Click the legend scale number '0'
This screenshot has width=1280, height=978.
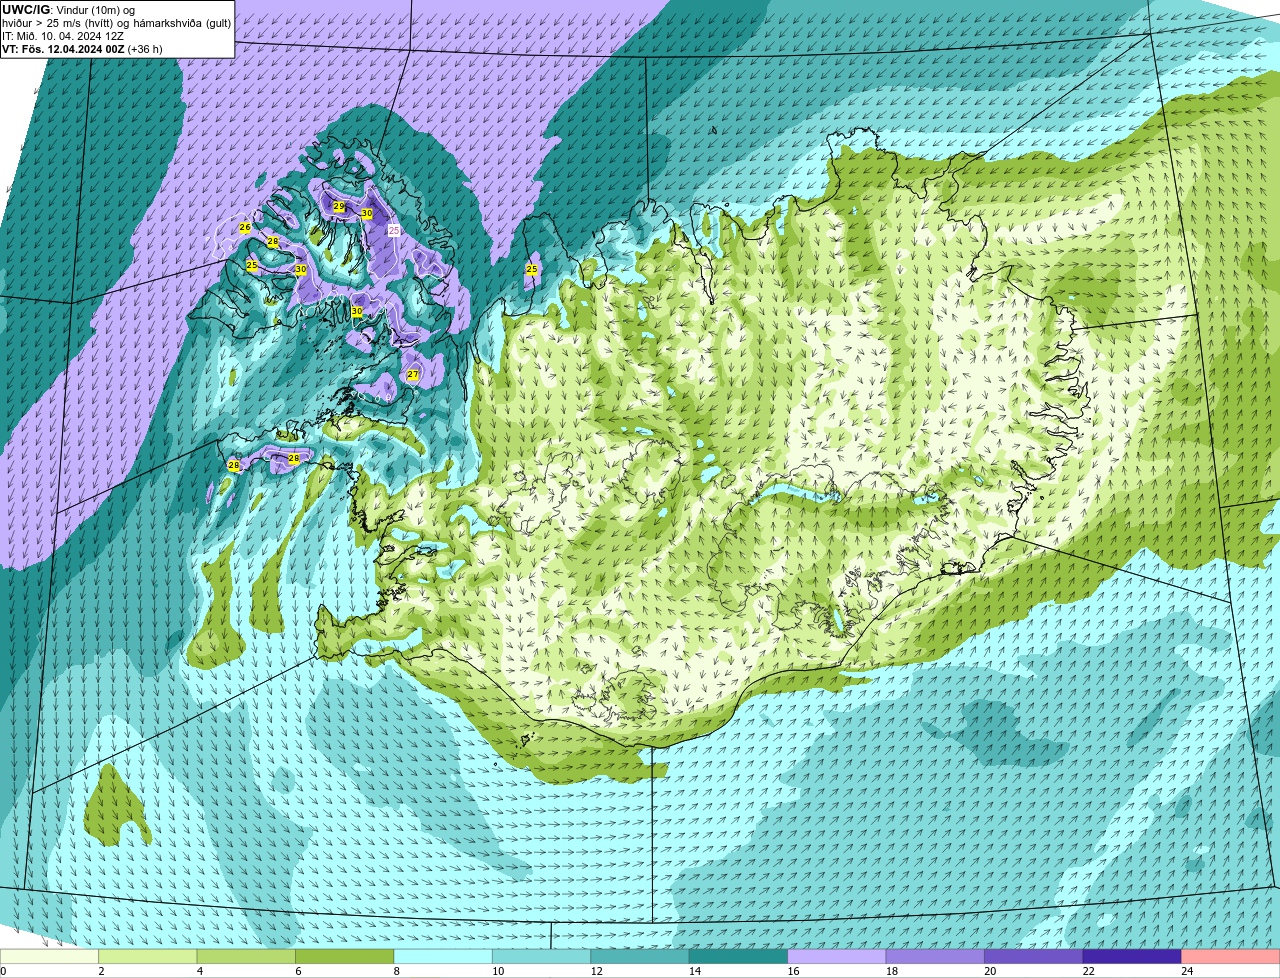[x=4, y=971]
